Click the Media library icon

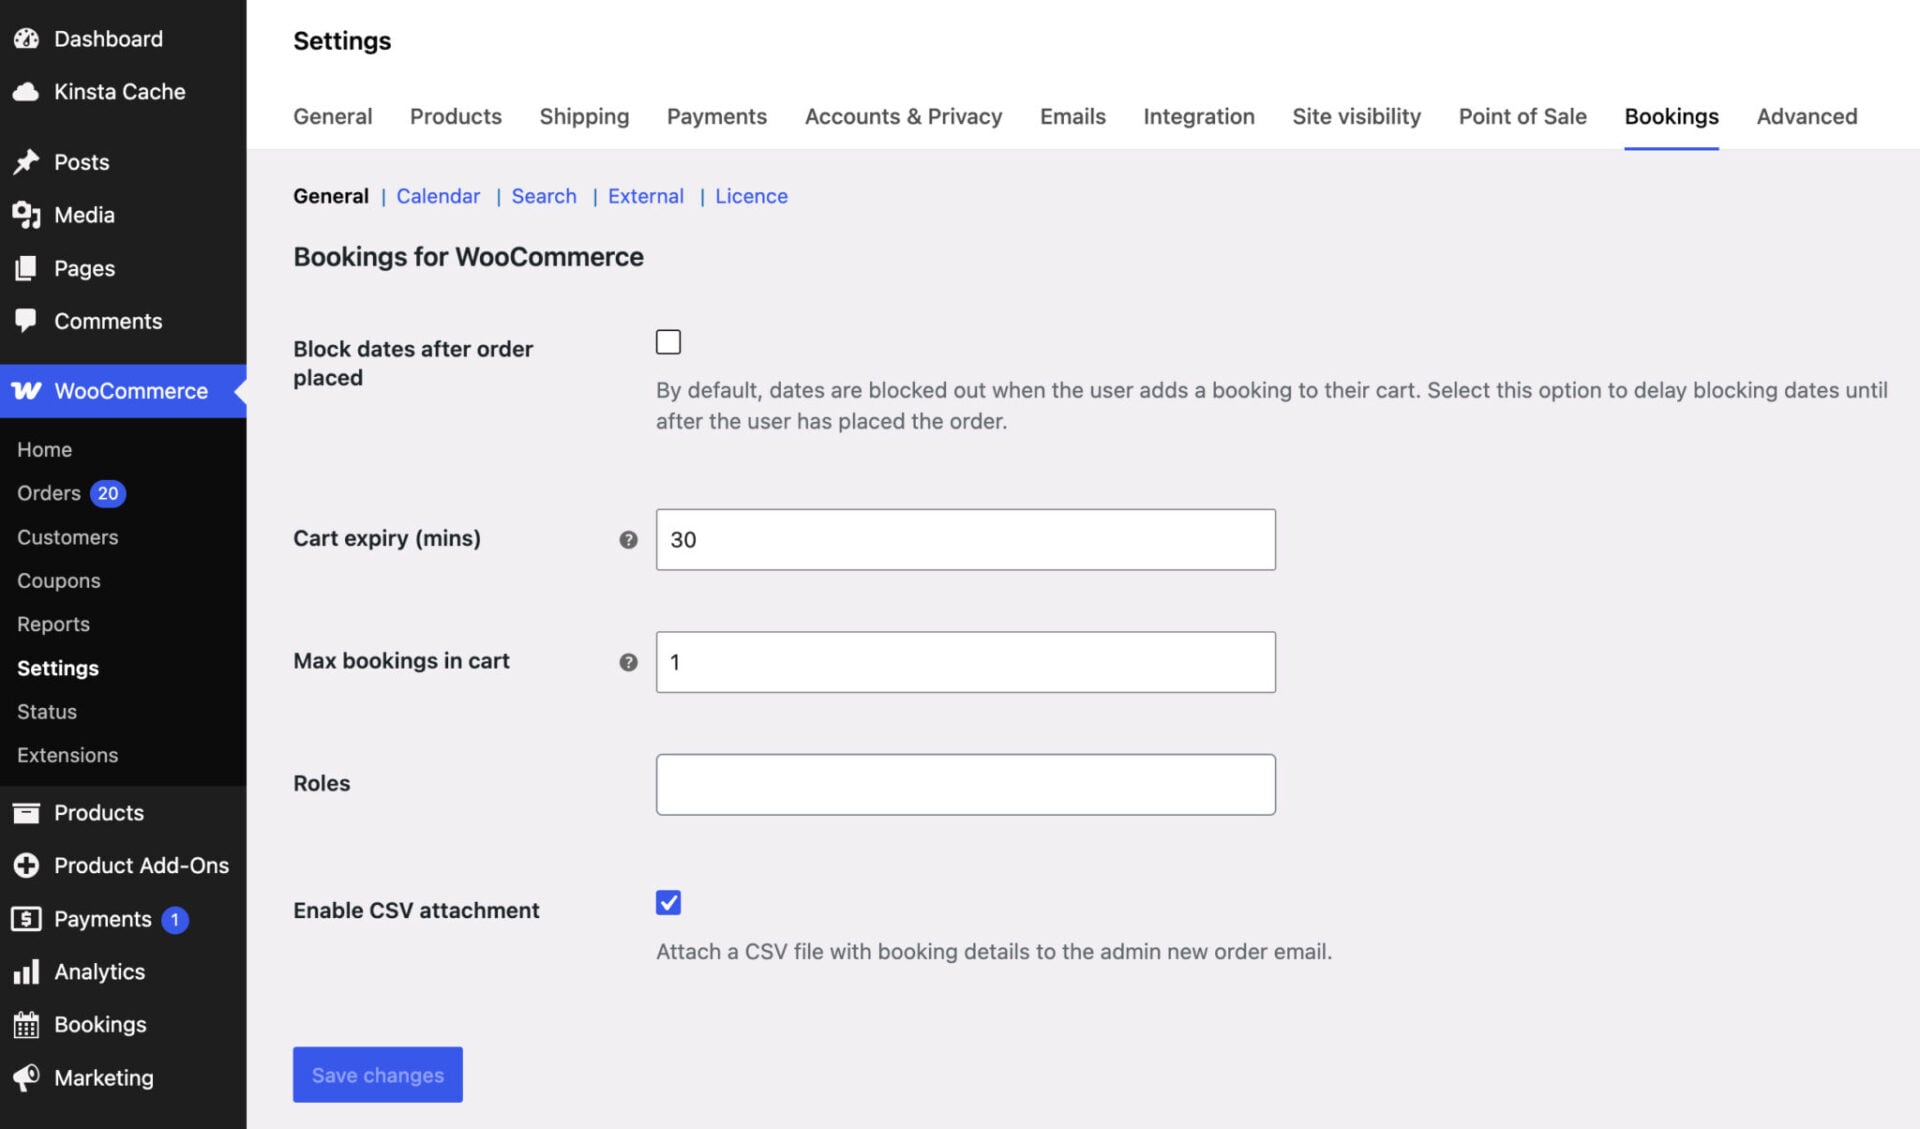coord(26,215)
